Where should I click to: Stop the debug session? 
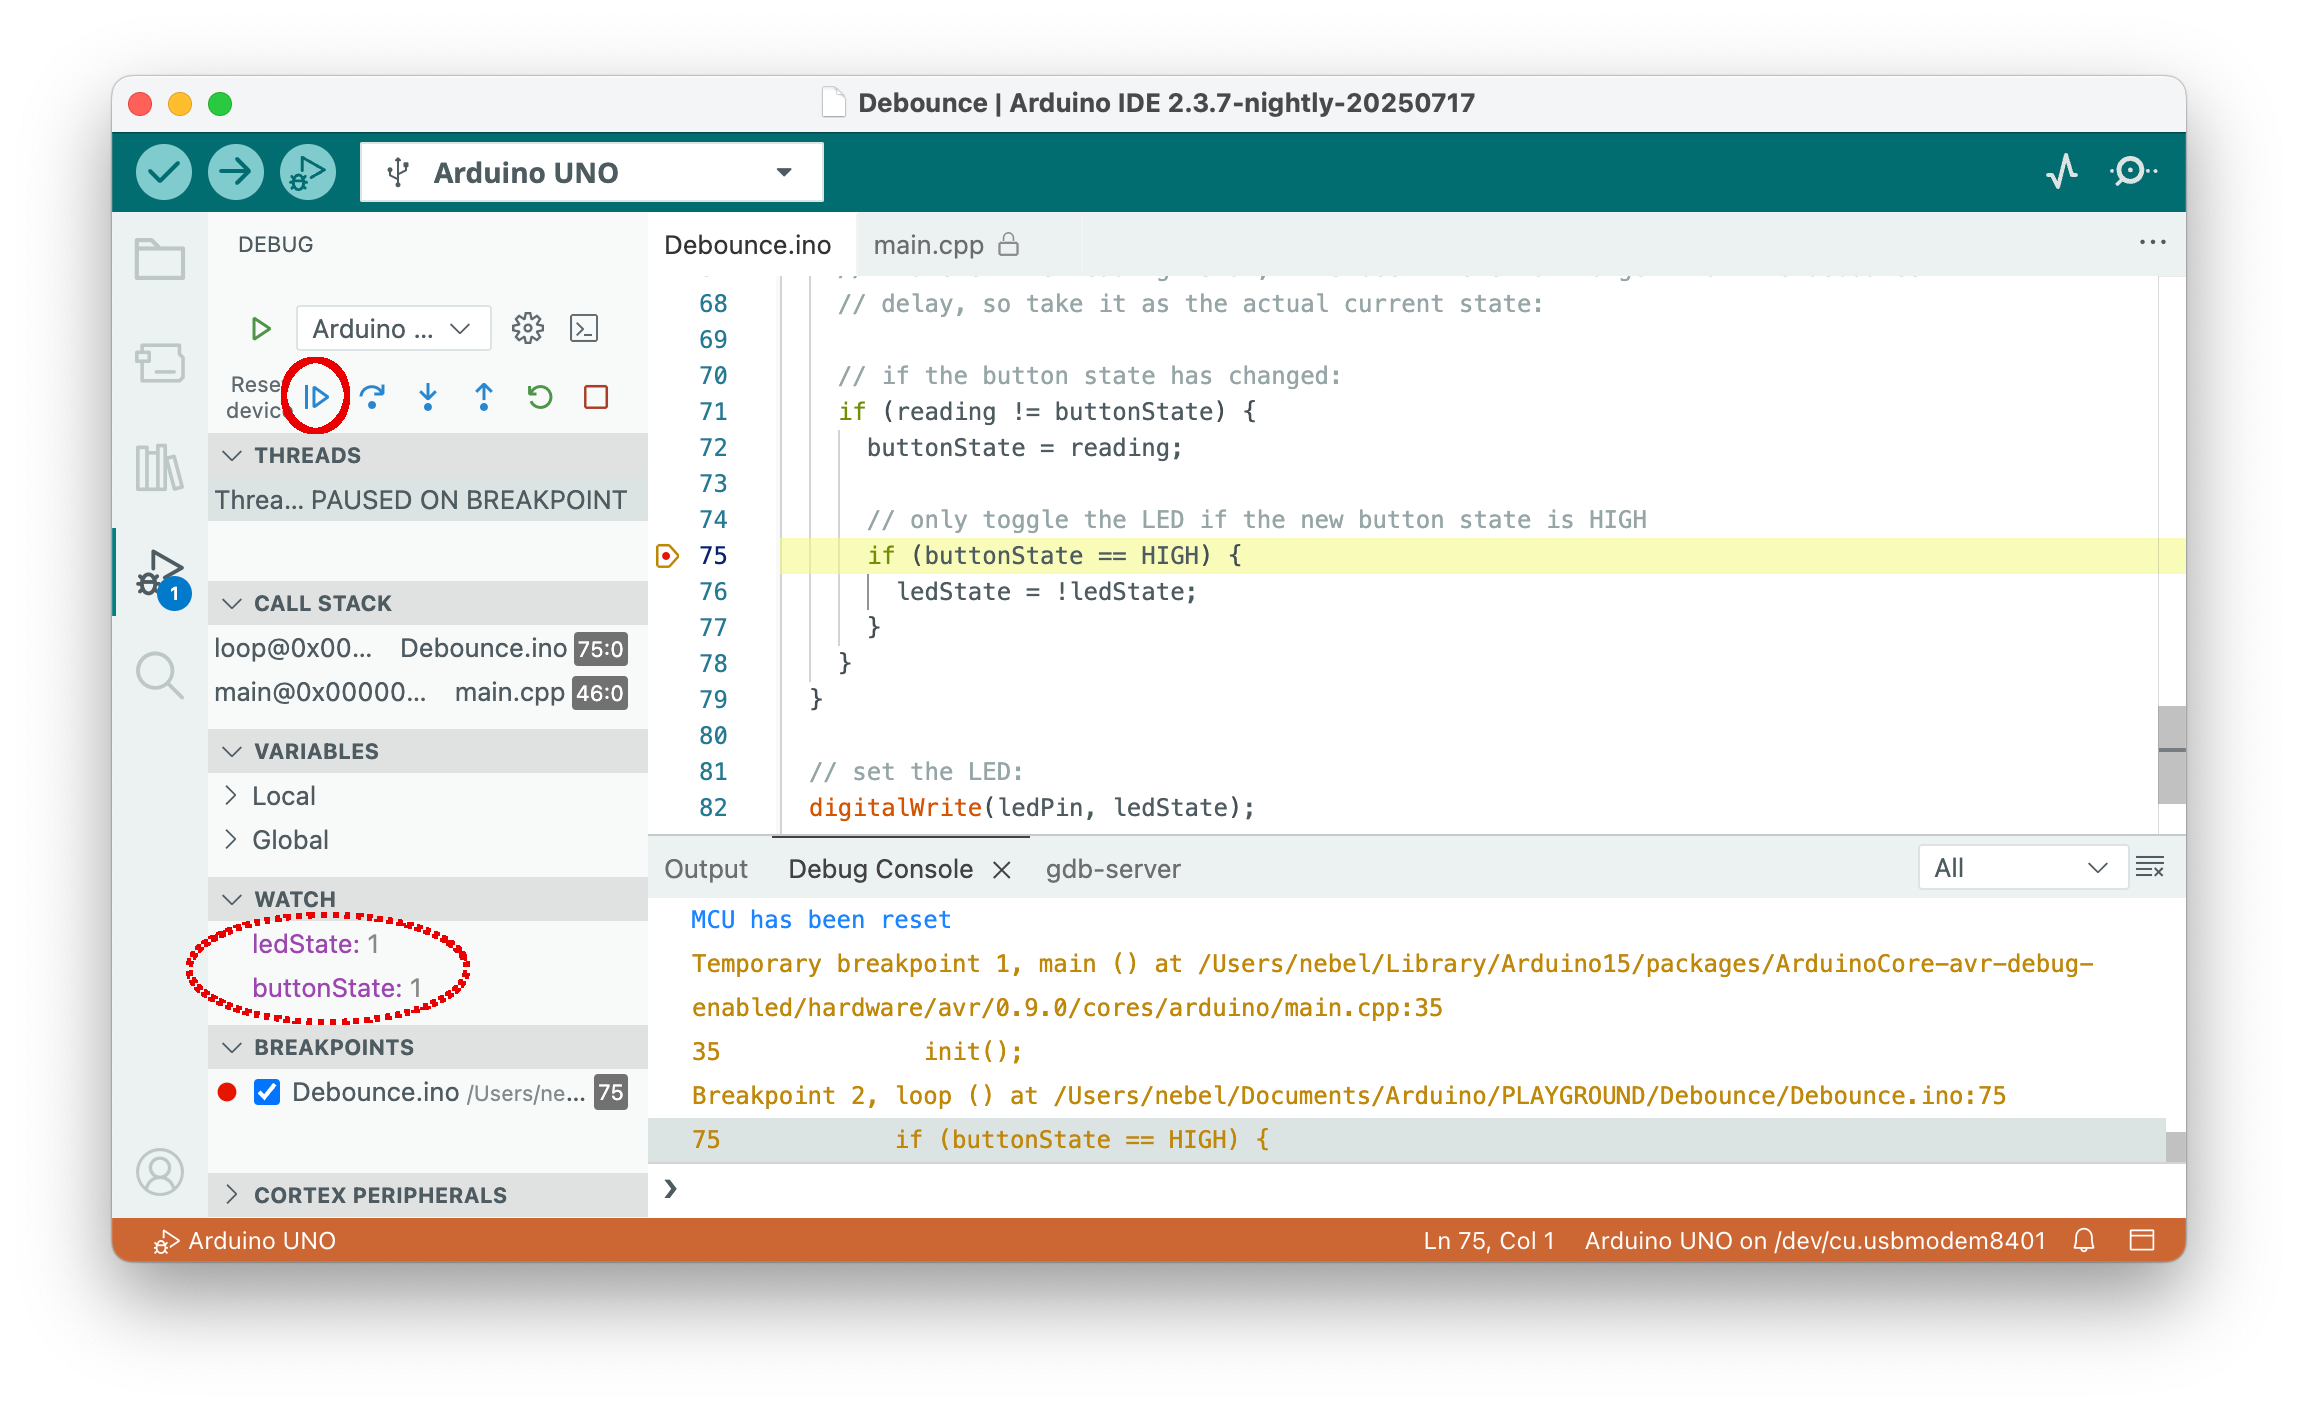pos(596,397)
